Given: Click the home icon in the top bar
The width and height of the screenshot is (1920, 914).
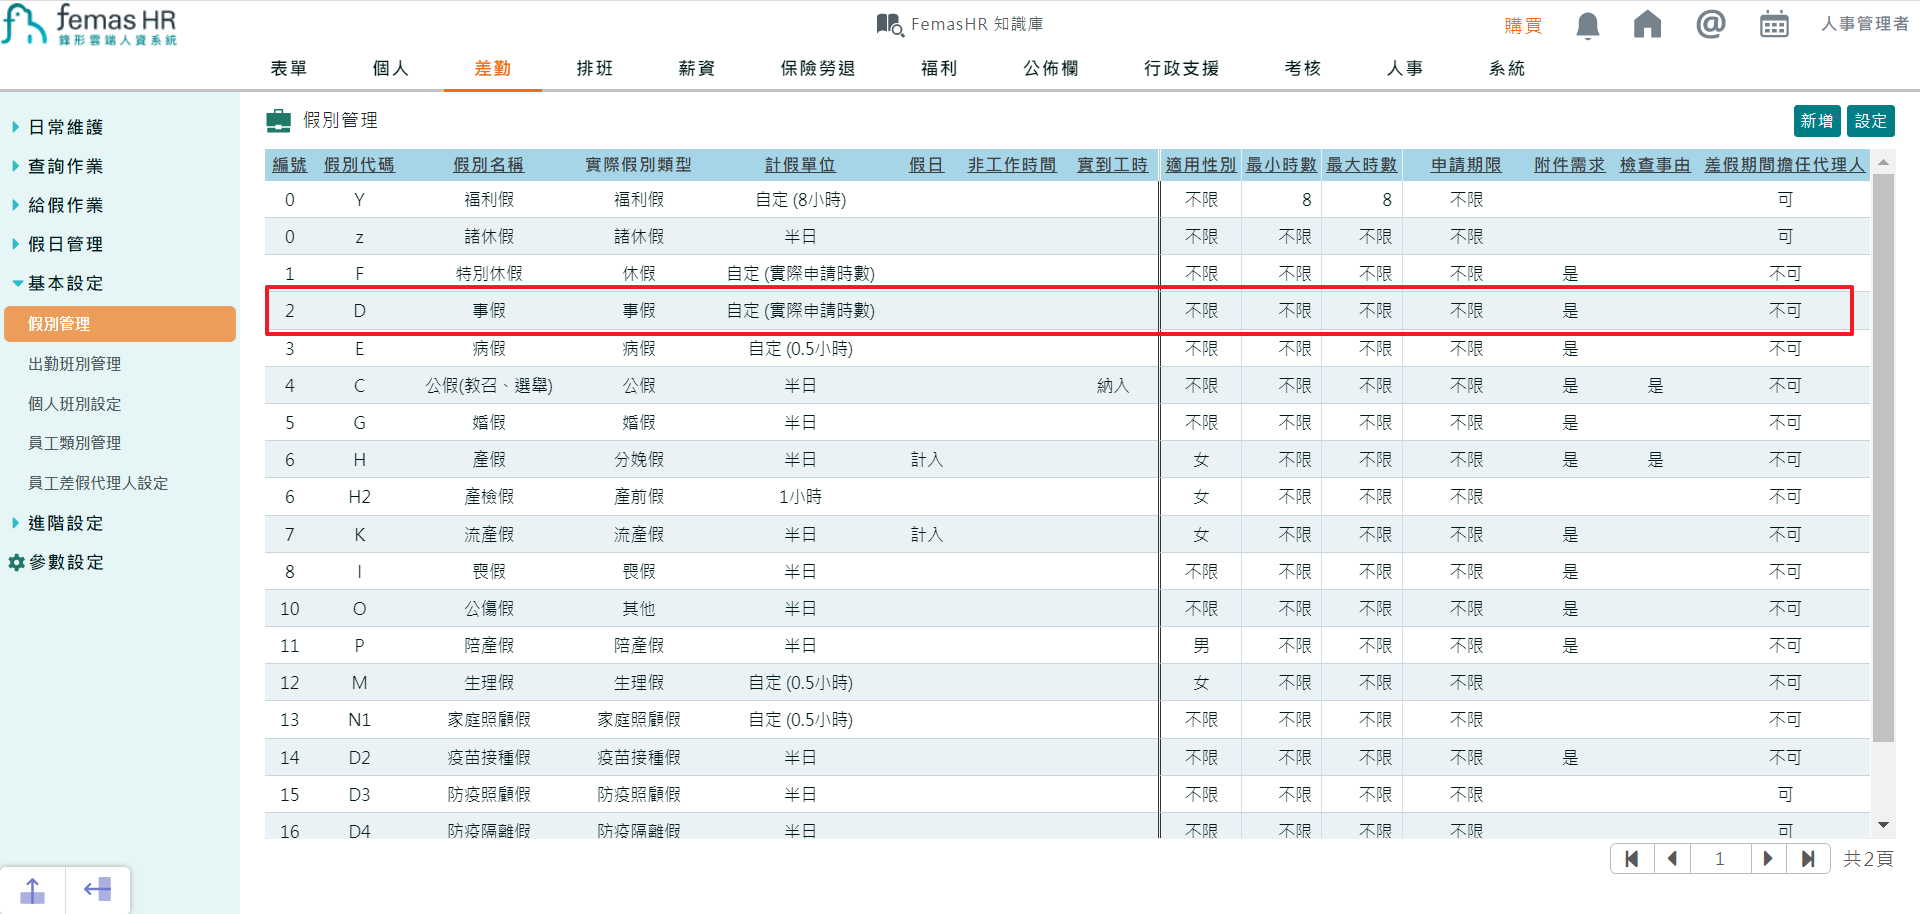Looking at the screenshot, I should point(1648,24).
